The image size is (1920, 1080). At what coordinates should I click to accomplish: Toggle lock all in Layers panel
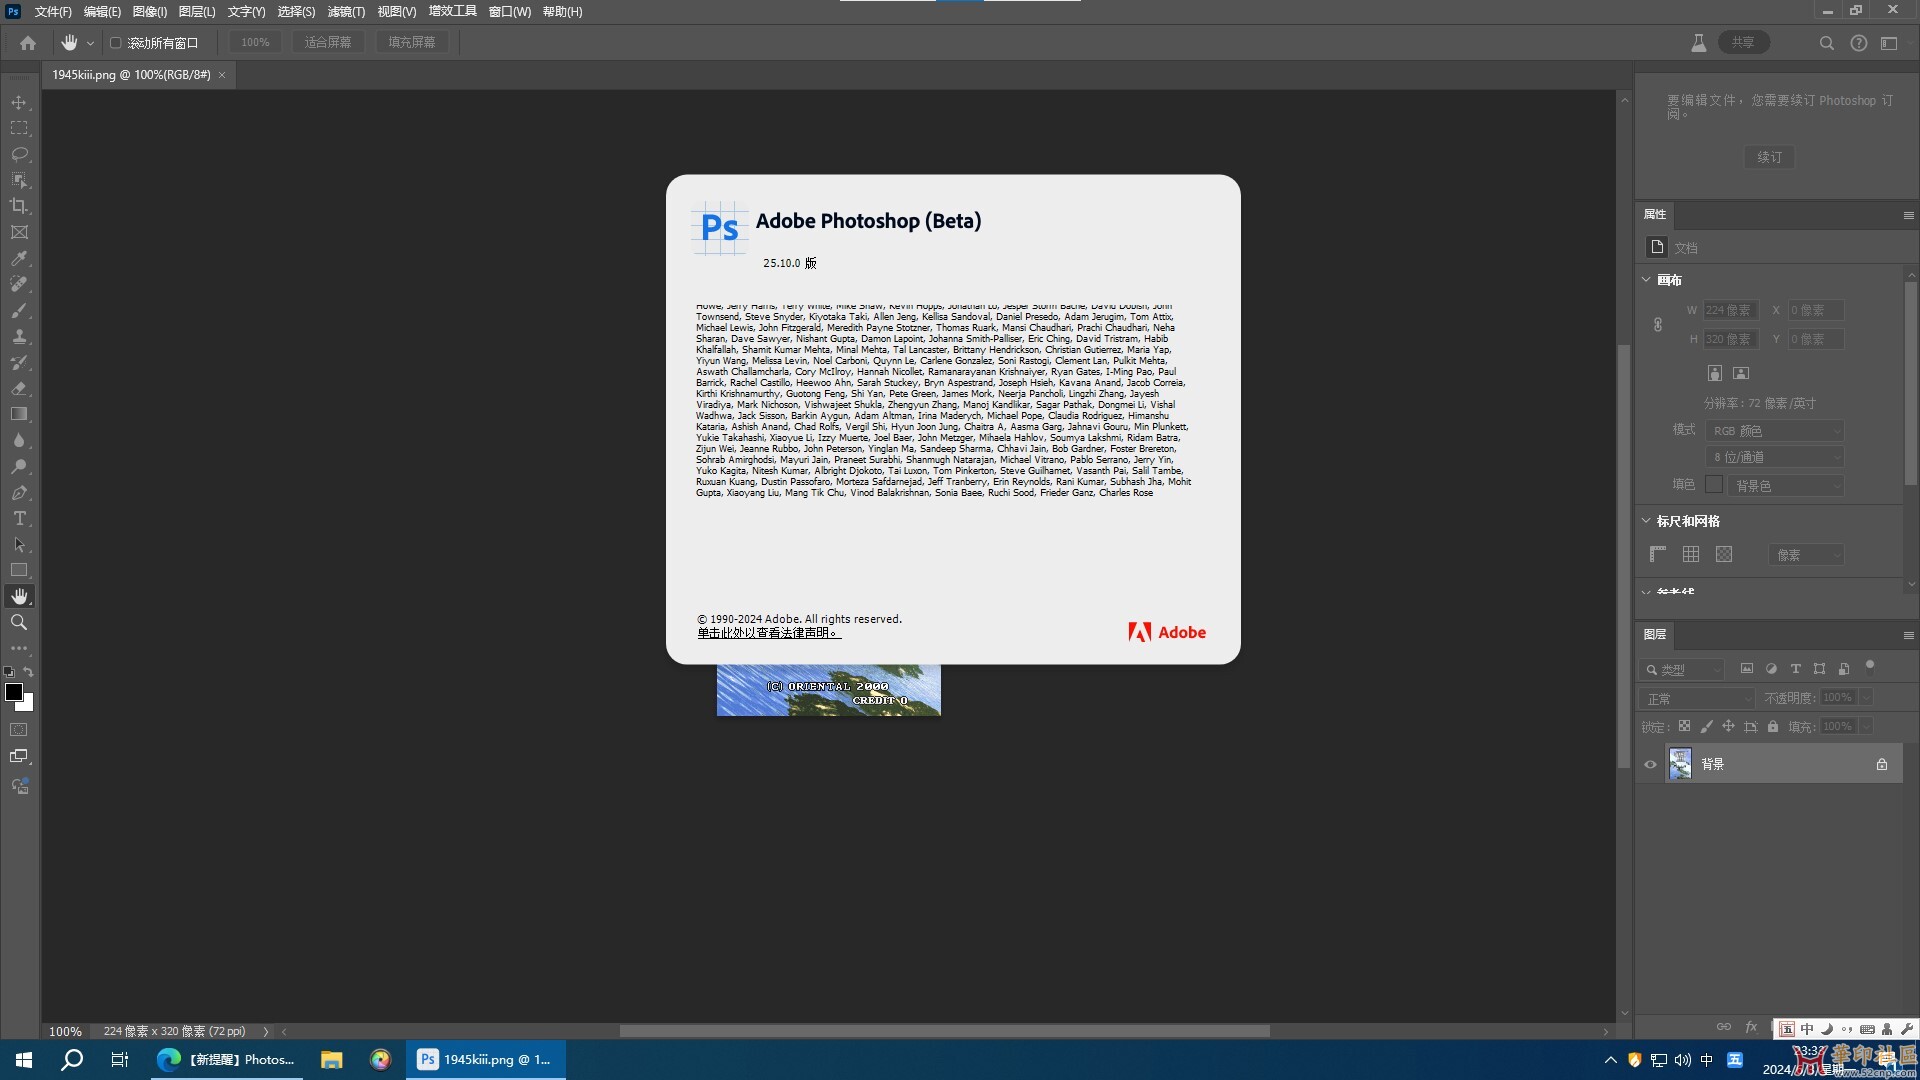(x=1773, y=727)
